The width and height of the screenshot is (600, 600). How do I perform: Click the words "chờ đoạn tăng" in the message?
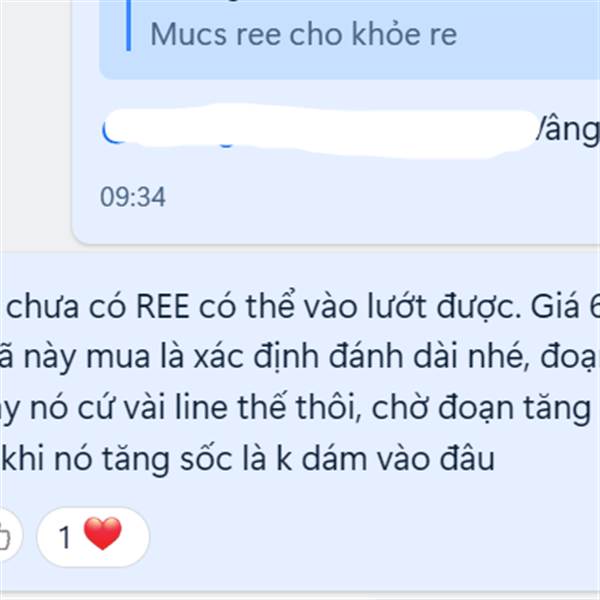click(x=481, y=408)
